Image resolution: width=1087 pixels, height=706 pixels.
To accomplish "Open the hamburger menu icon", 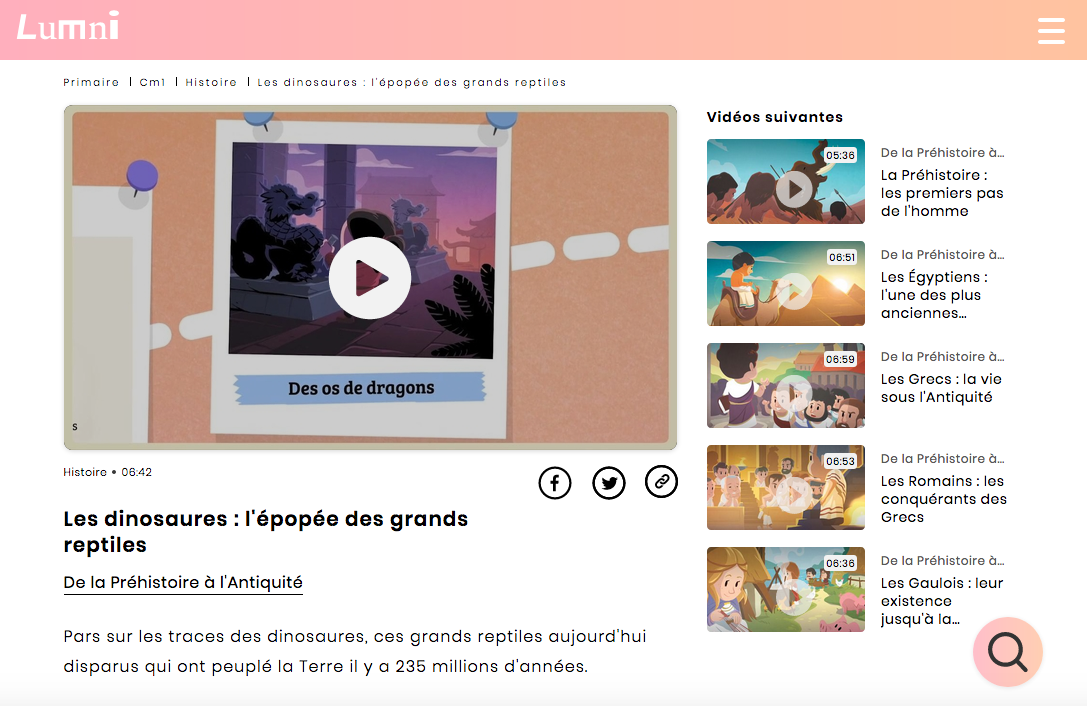I will [x=1051, y=31].
